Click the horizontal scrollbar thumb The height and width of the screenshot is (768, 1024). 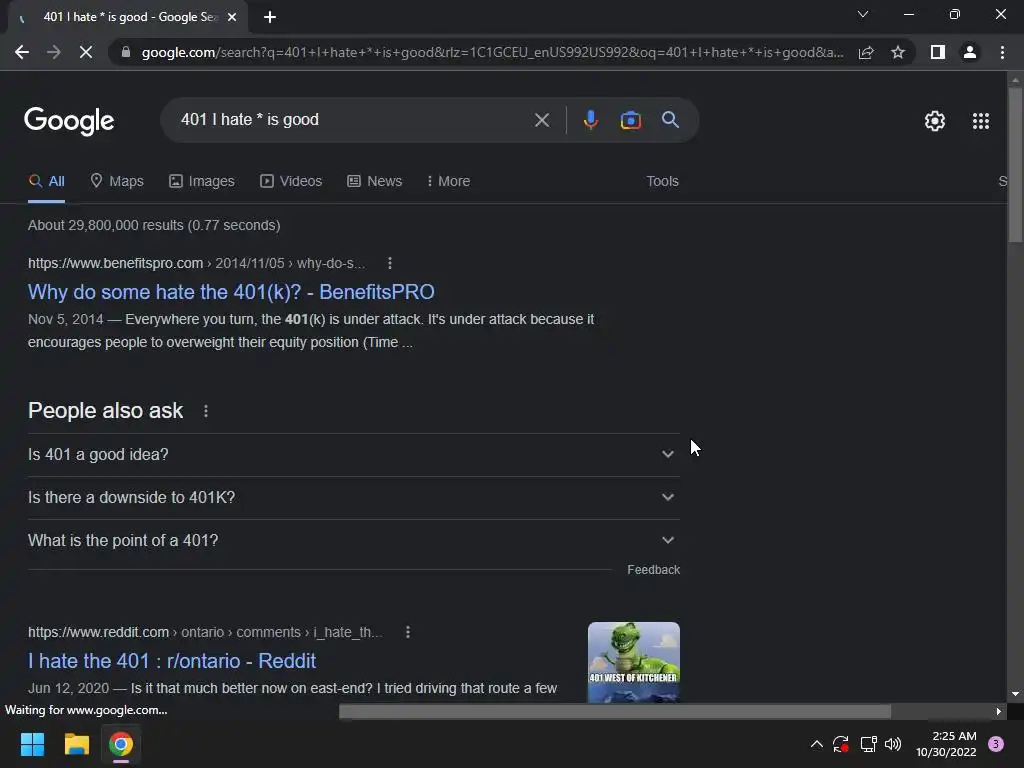pyautogui.click(x=615, y=711)
